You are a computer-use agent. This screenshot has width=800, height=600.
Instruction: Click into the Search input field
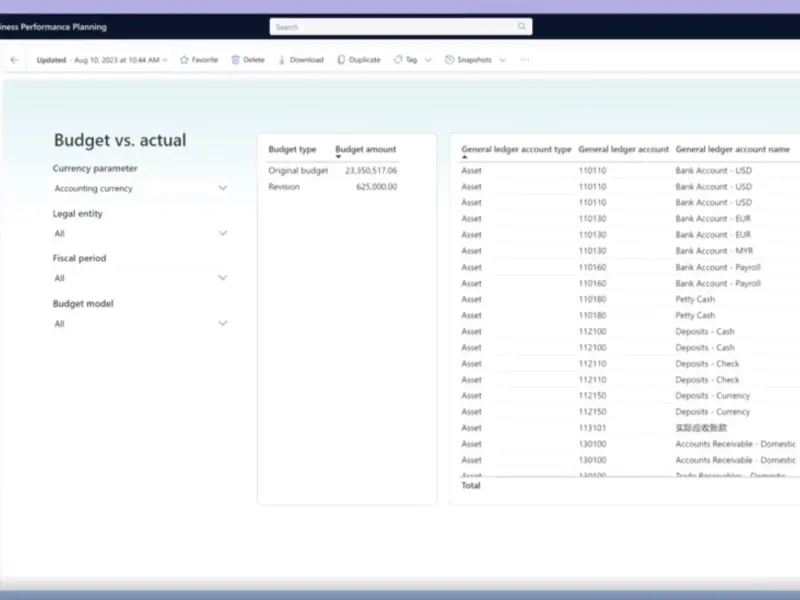(395, 27)
